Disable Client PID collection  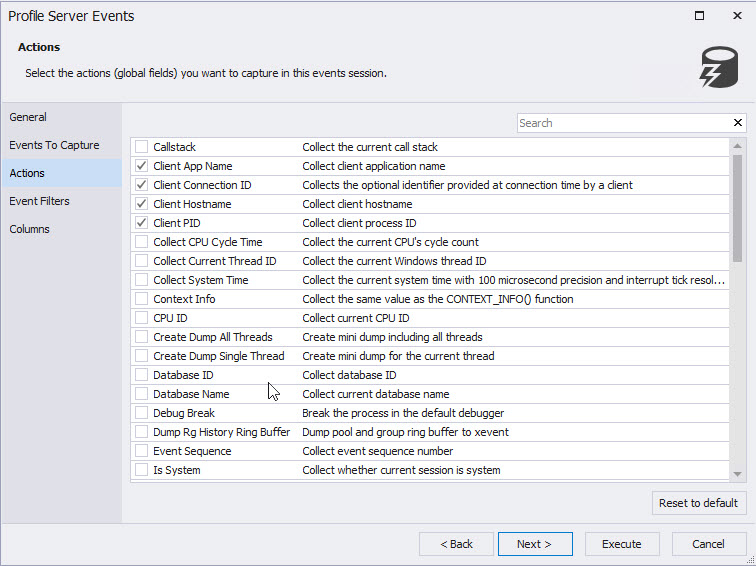pyautogui.click(x=141, y=223)
